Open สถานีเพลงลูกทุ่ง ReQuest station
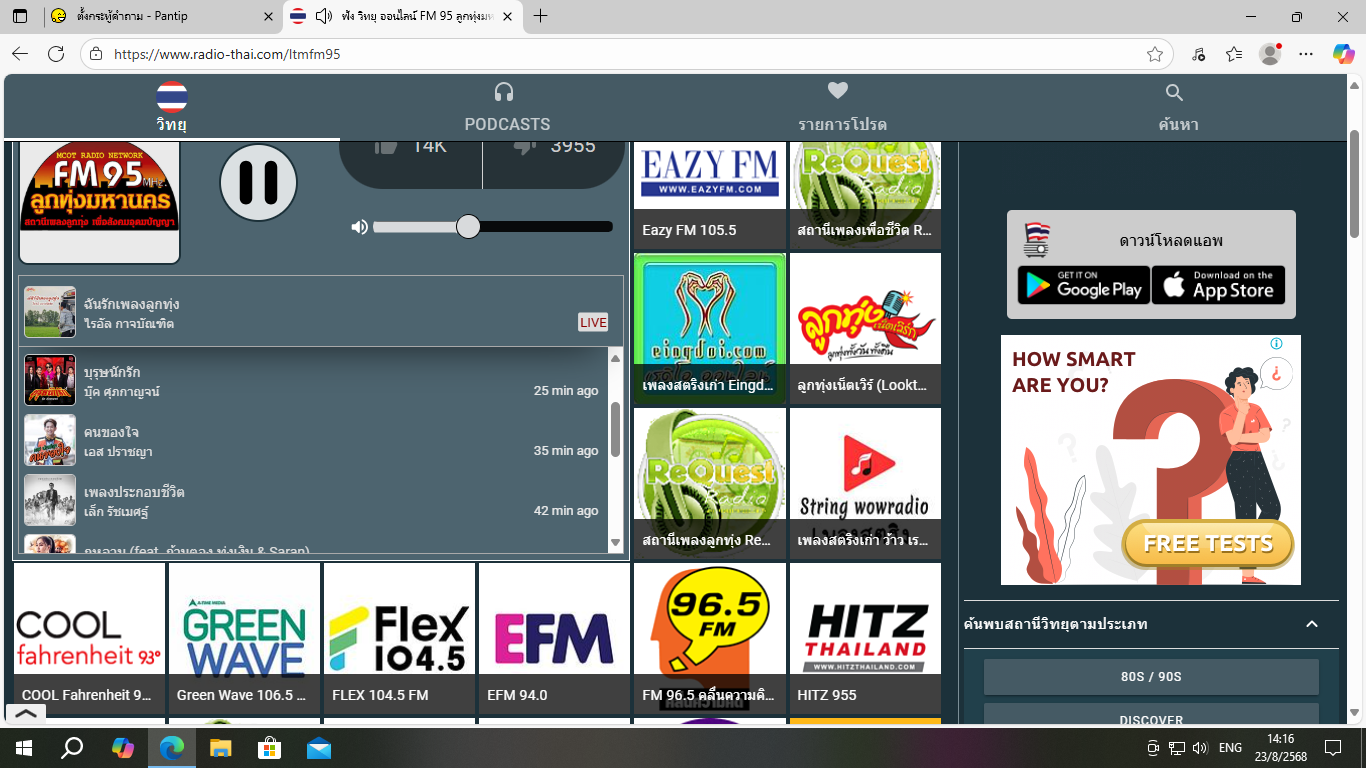This screenshot has height=768, width=1366. tap(710, 483)
